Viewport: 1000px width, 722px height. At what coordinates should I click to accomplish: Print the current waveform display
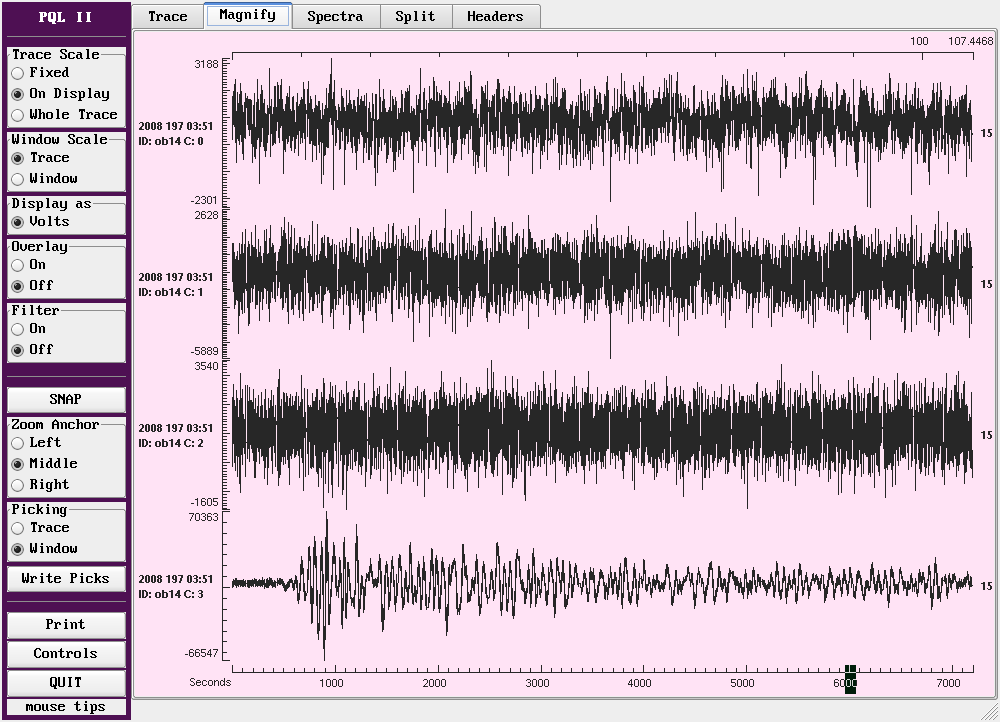[66, 625]
